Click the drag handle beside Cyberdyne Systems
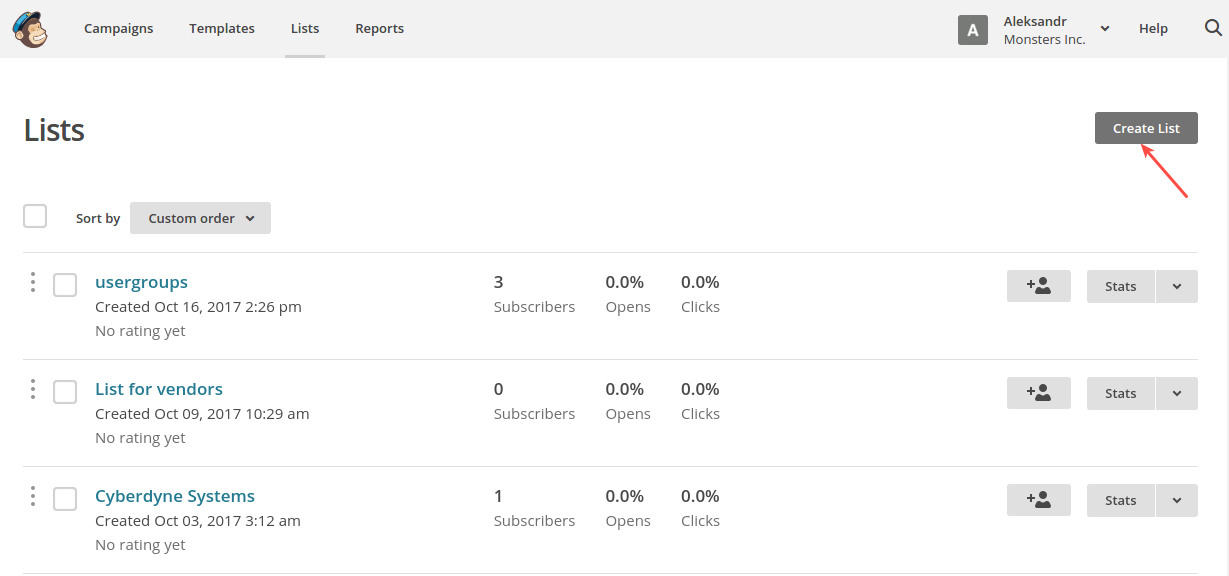This screenshot has width=1229, height=576. pos(33,496)
